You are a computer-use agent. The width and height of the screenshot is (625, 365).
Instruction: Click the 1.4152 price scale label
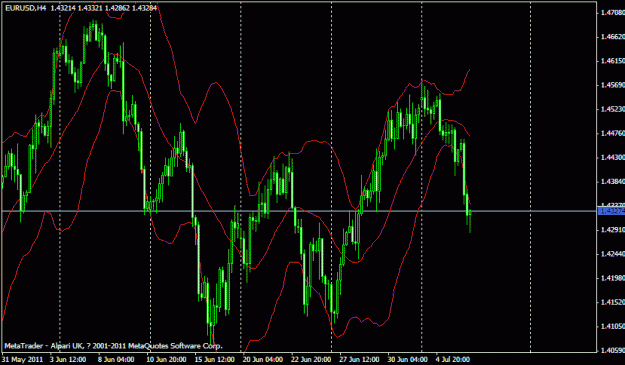612,302
